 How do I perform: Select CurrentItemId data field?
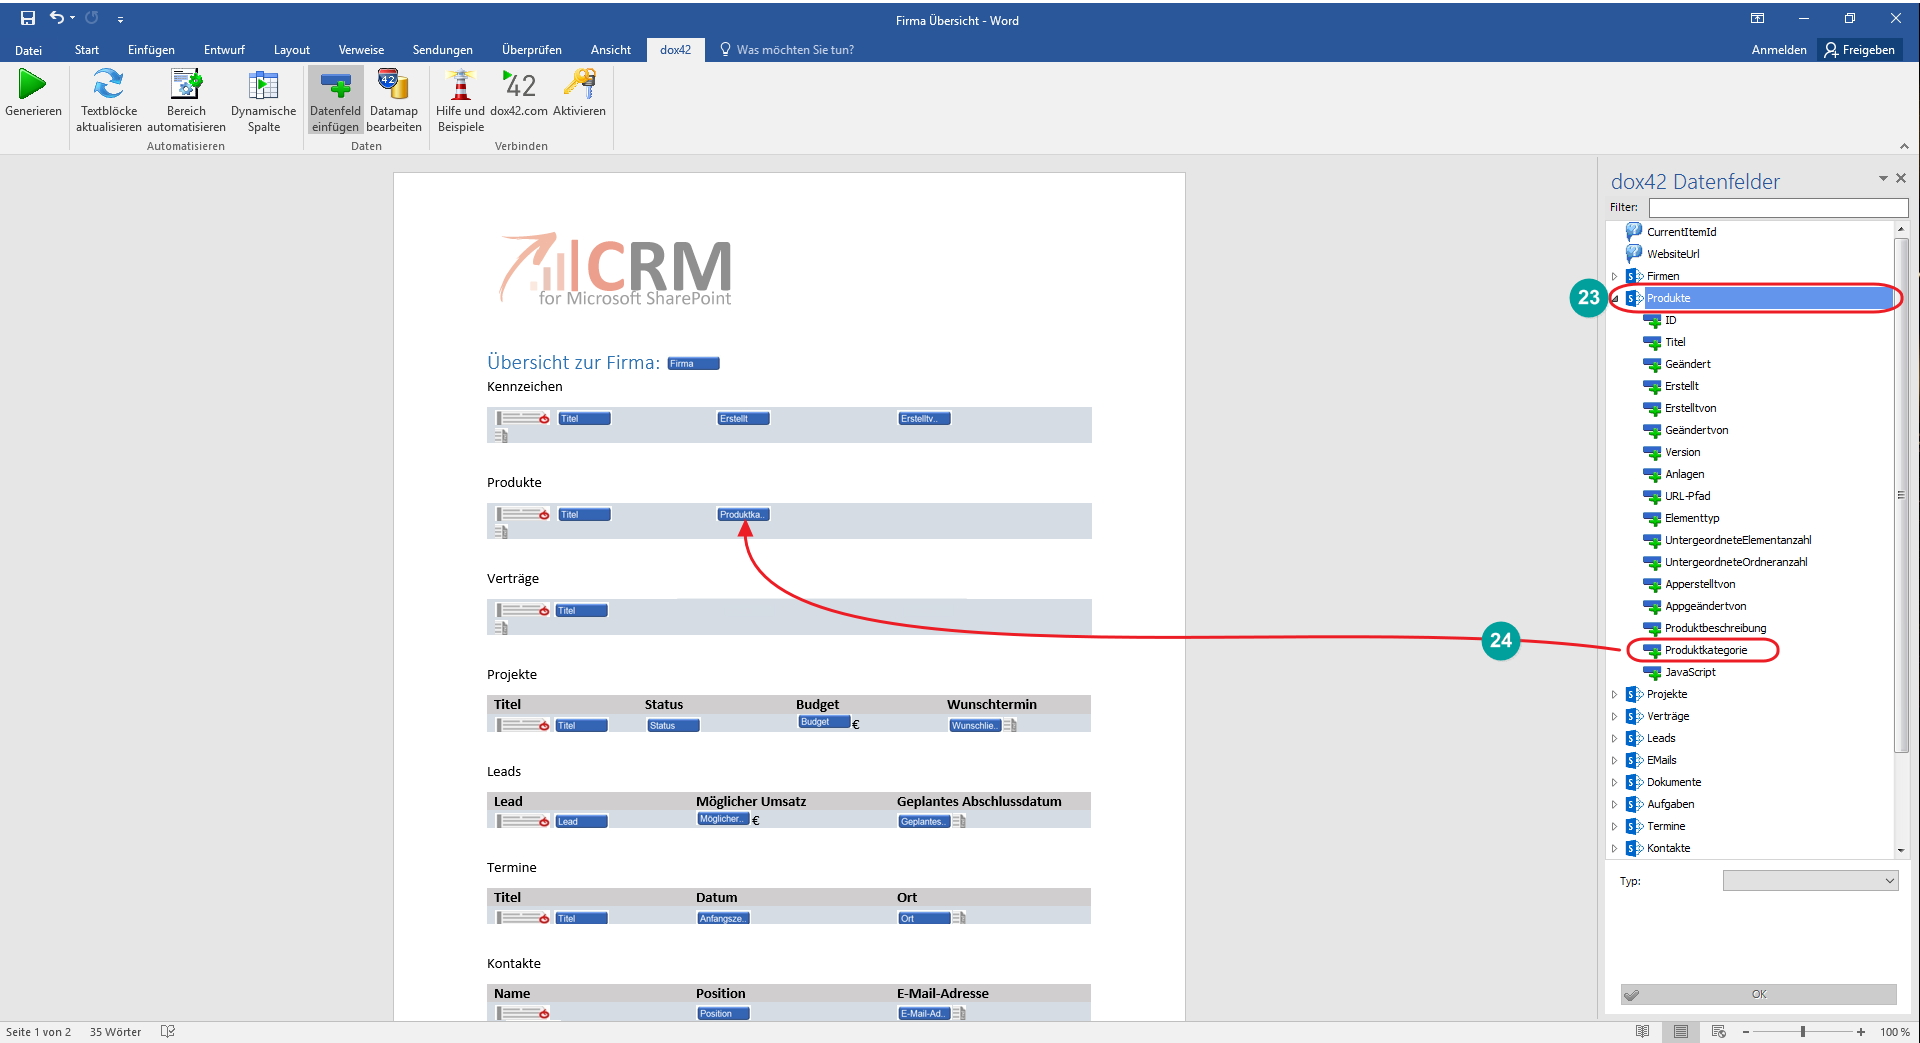point(1681,232)
